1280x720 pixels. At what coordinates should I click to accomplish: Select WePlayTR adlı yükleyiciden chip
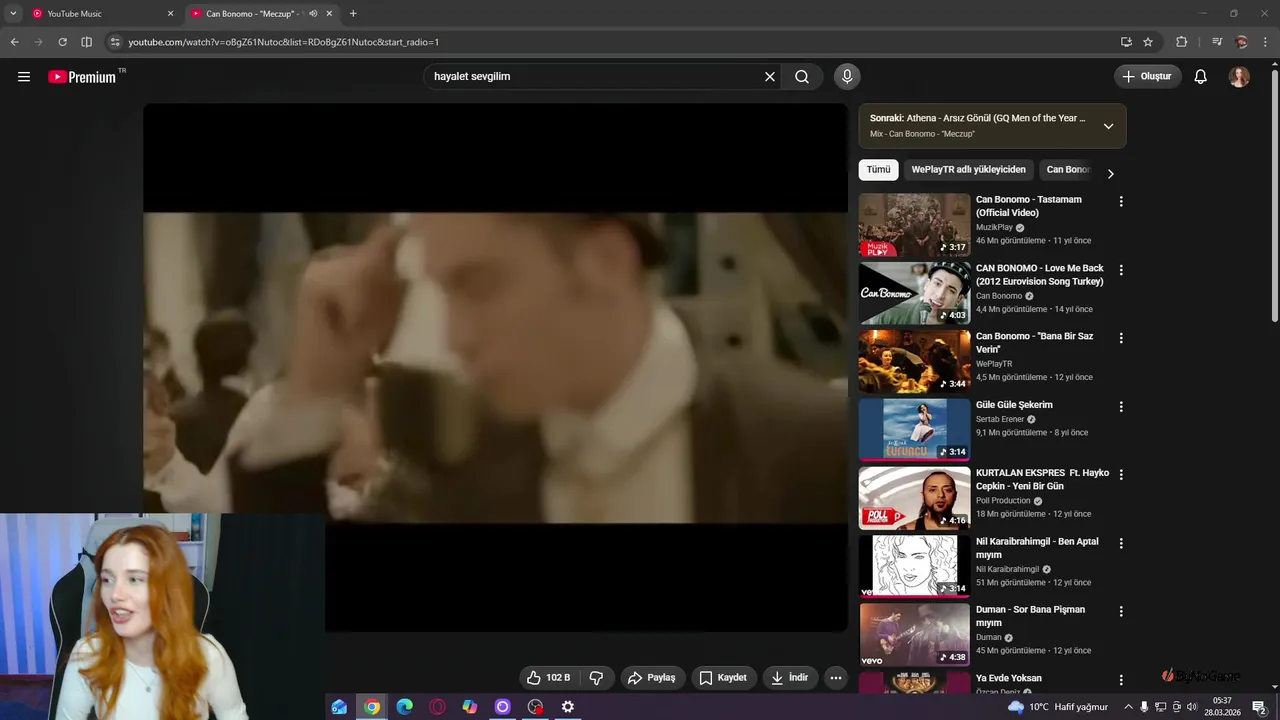(x=968, y=170)
